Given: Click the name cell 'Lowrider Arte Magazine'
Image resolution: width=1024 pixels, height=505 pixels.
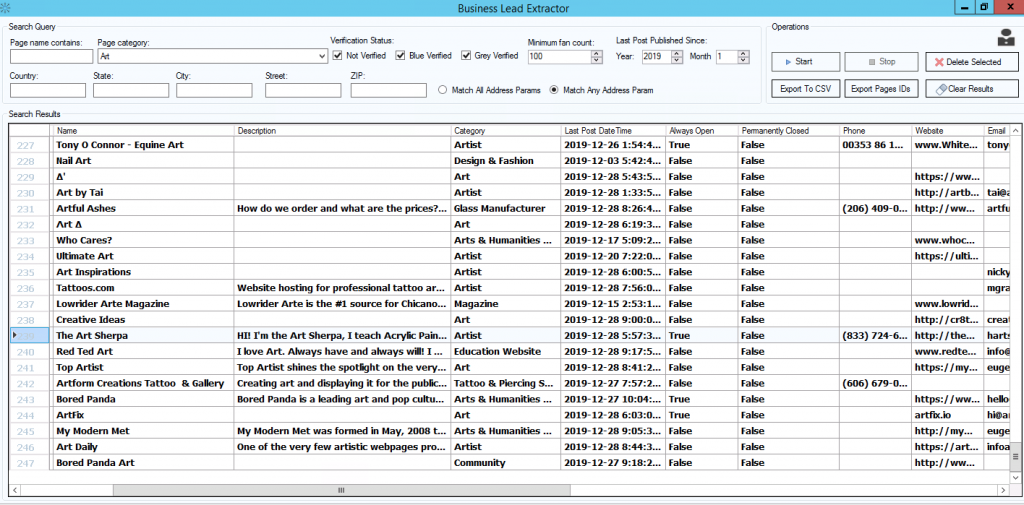Looking at the screenshot, I should coord(143,304).
